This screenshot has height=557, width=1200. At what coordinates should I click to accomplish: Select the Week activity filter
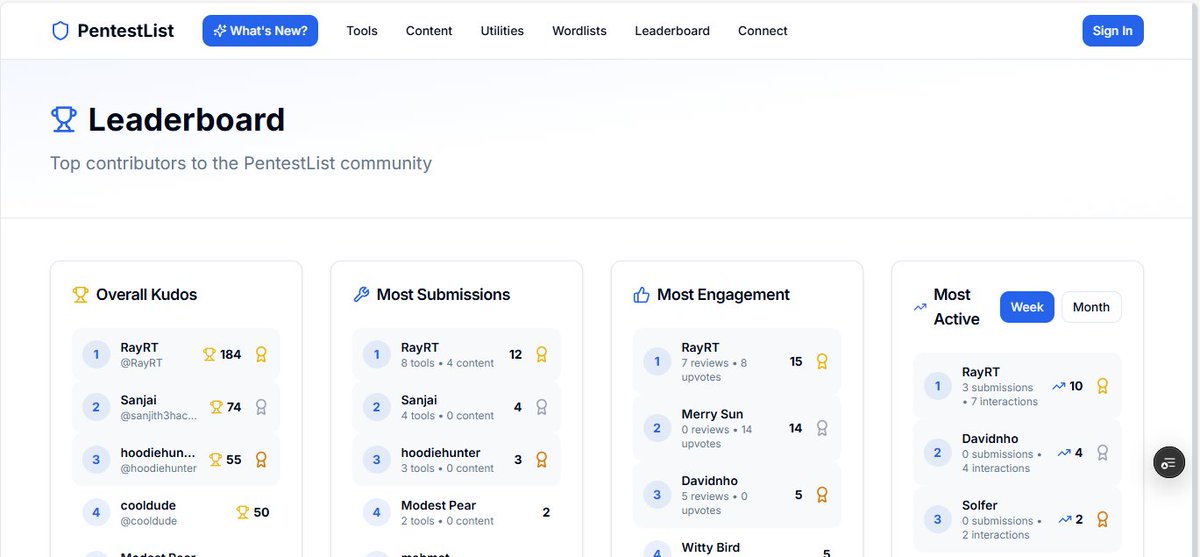[x=1027, y=307]
